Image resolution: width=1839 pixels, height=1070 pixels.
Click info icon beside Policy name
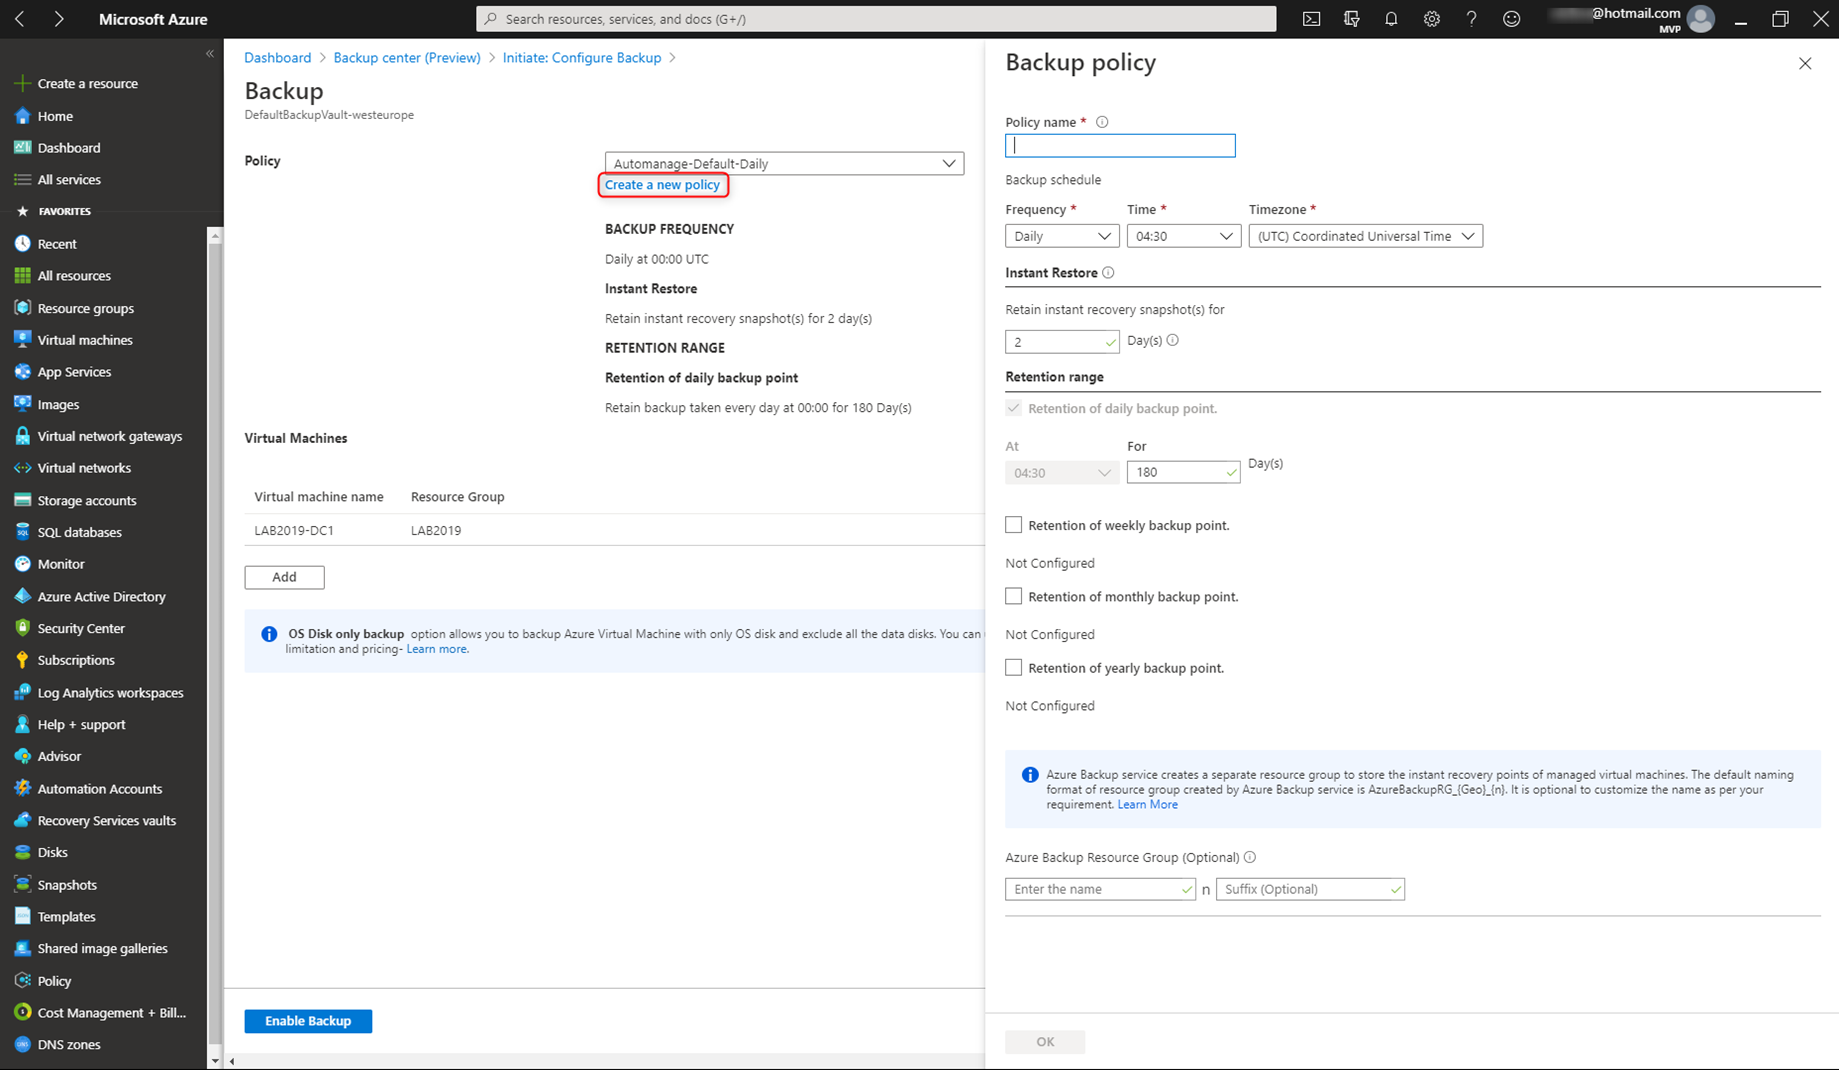coord(1102,122)
